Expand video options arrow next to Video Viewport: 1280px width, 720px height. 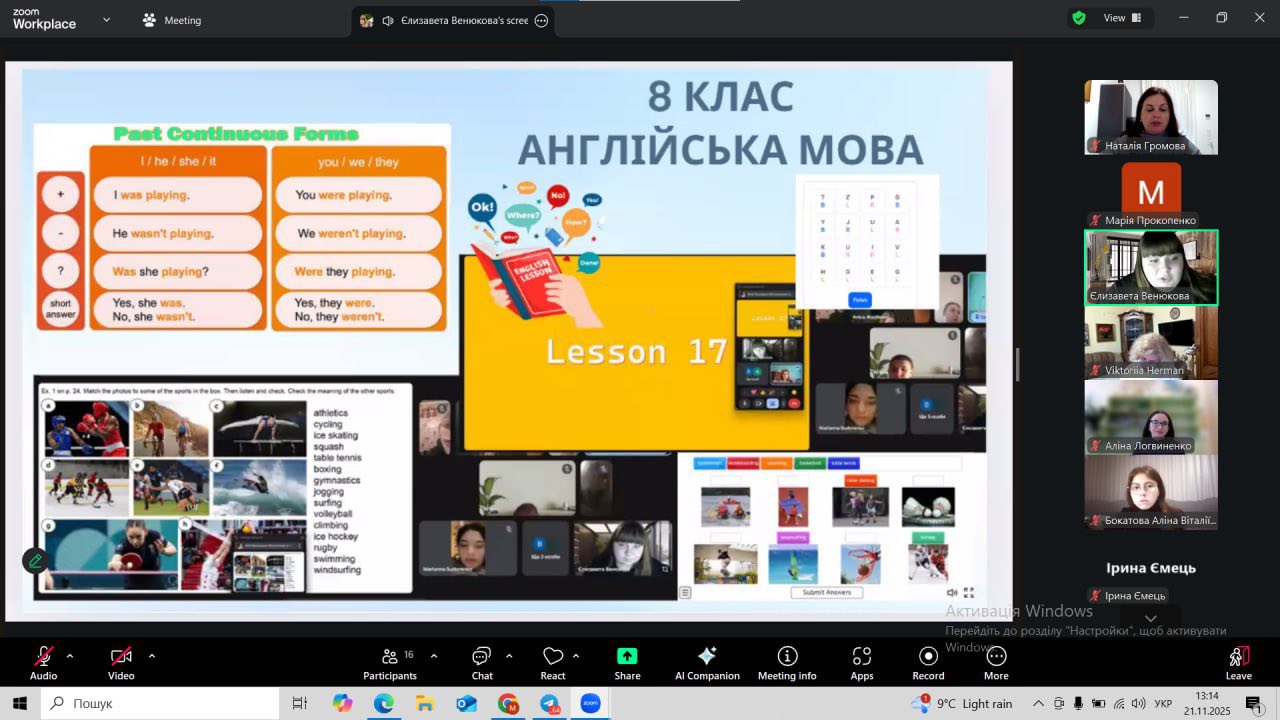click(152, 656)
